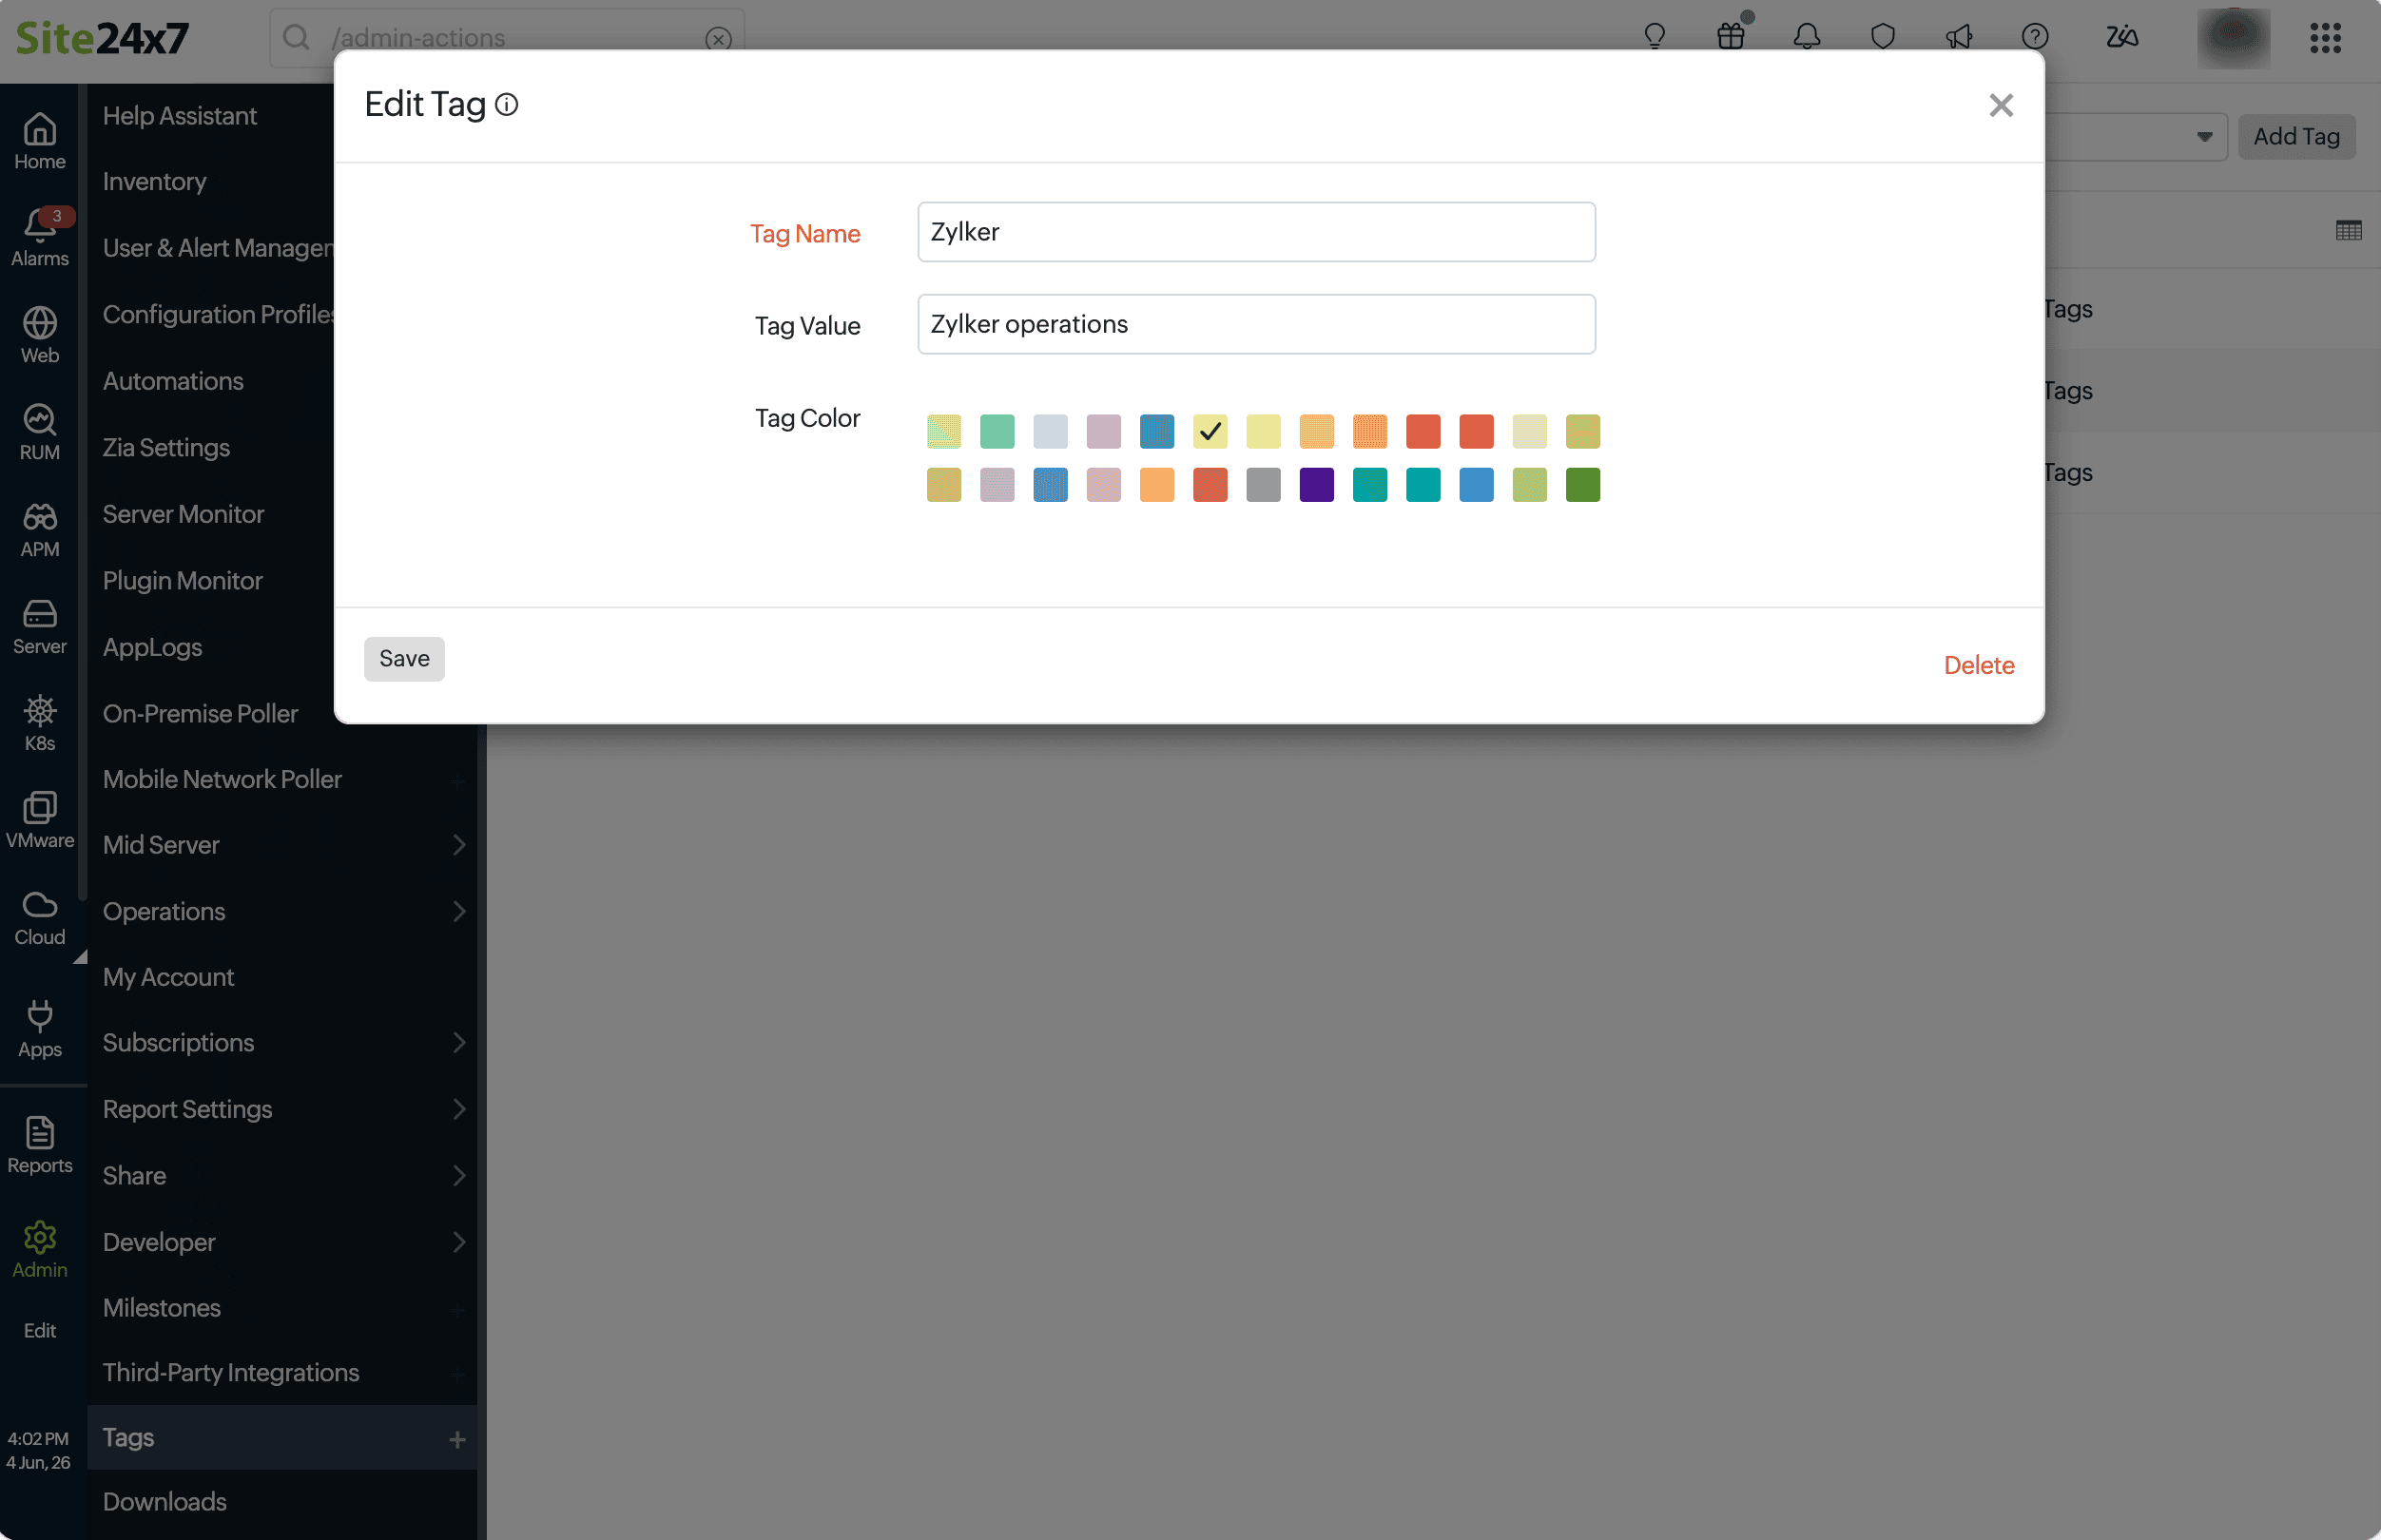Open the lightbulb tips icon
The image size is (2381, 1540).
pyautogui.click(x=1655, y=37)
